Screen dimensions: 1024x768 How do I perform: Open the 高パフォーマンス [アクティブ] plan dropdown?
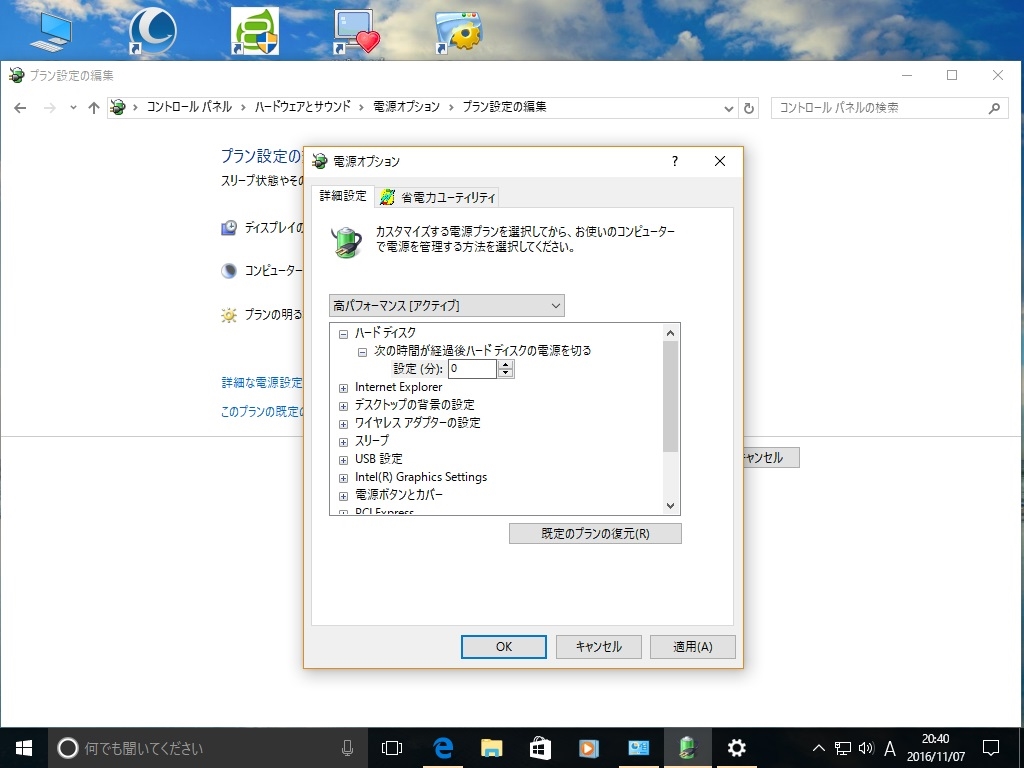(x=447, y=306)
